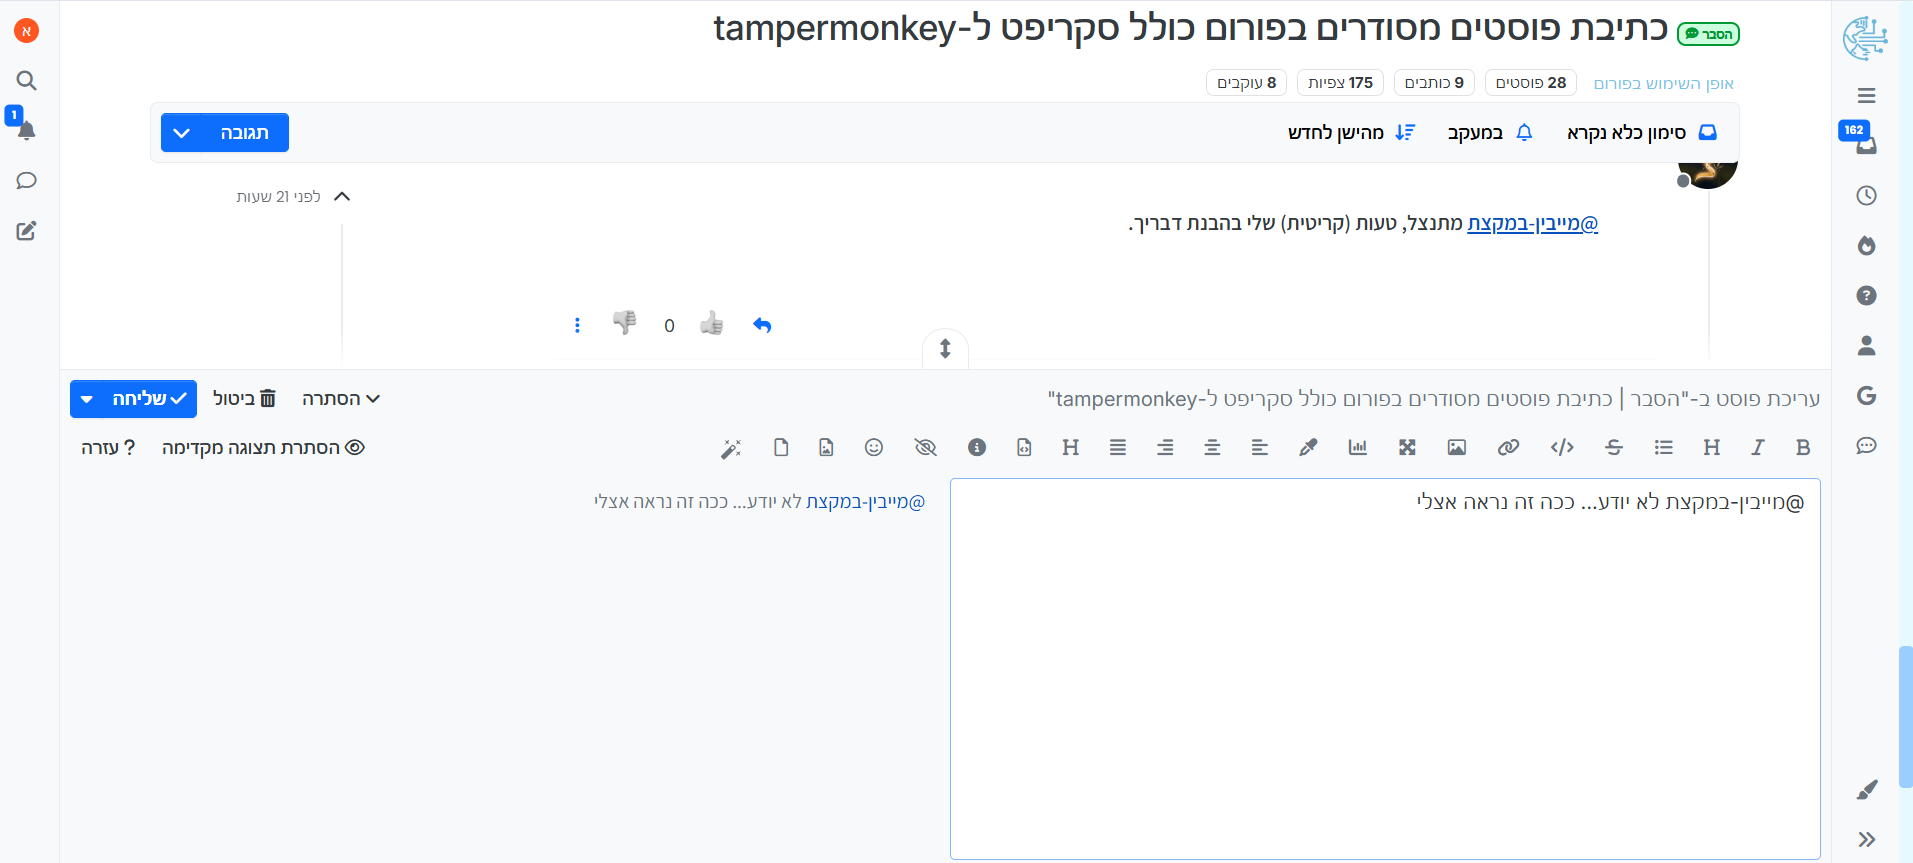Open drafts with the pencil-square icon

point(27,231)
